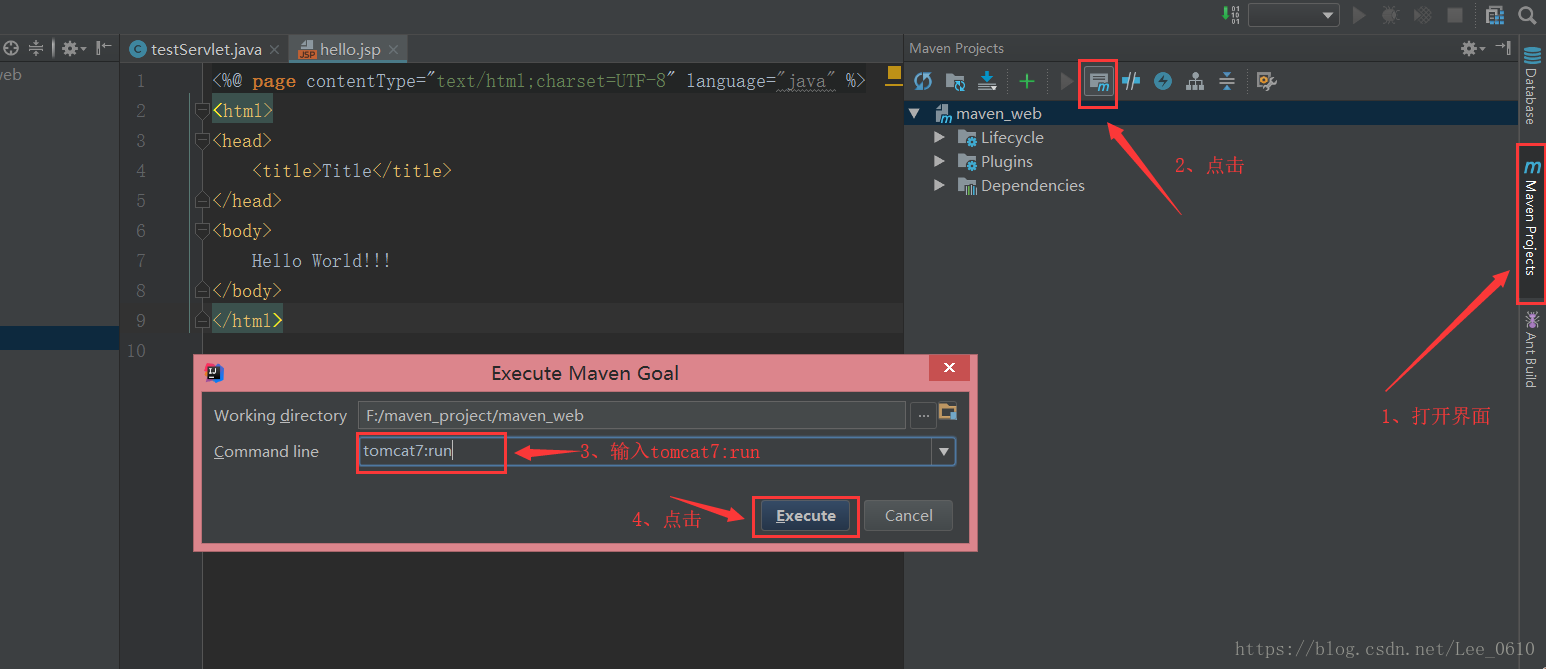Click the Title text in editor
Viewport: 1546px width, 669px height.
[347, 171]
